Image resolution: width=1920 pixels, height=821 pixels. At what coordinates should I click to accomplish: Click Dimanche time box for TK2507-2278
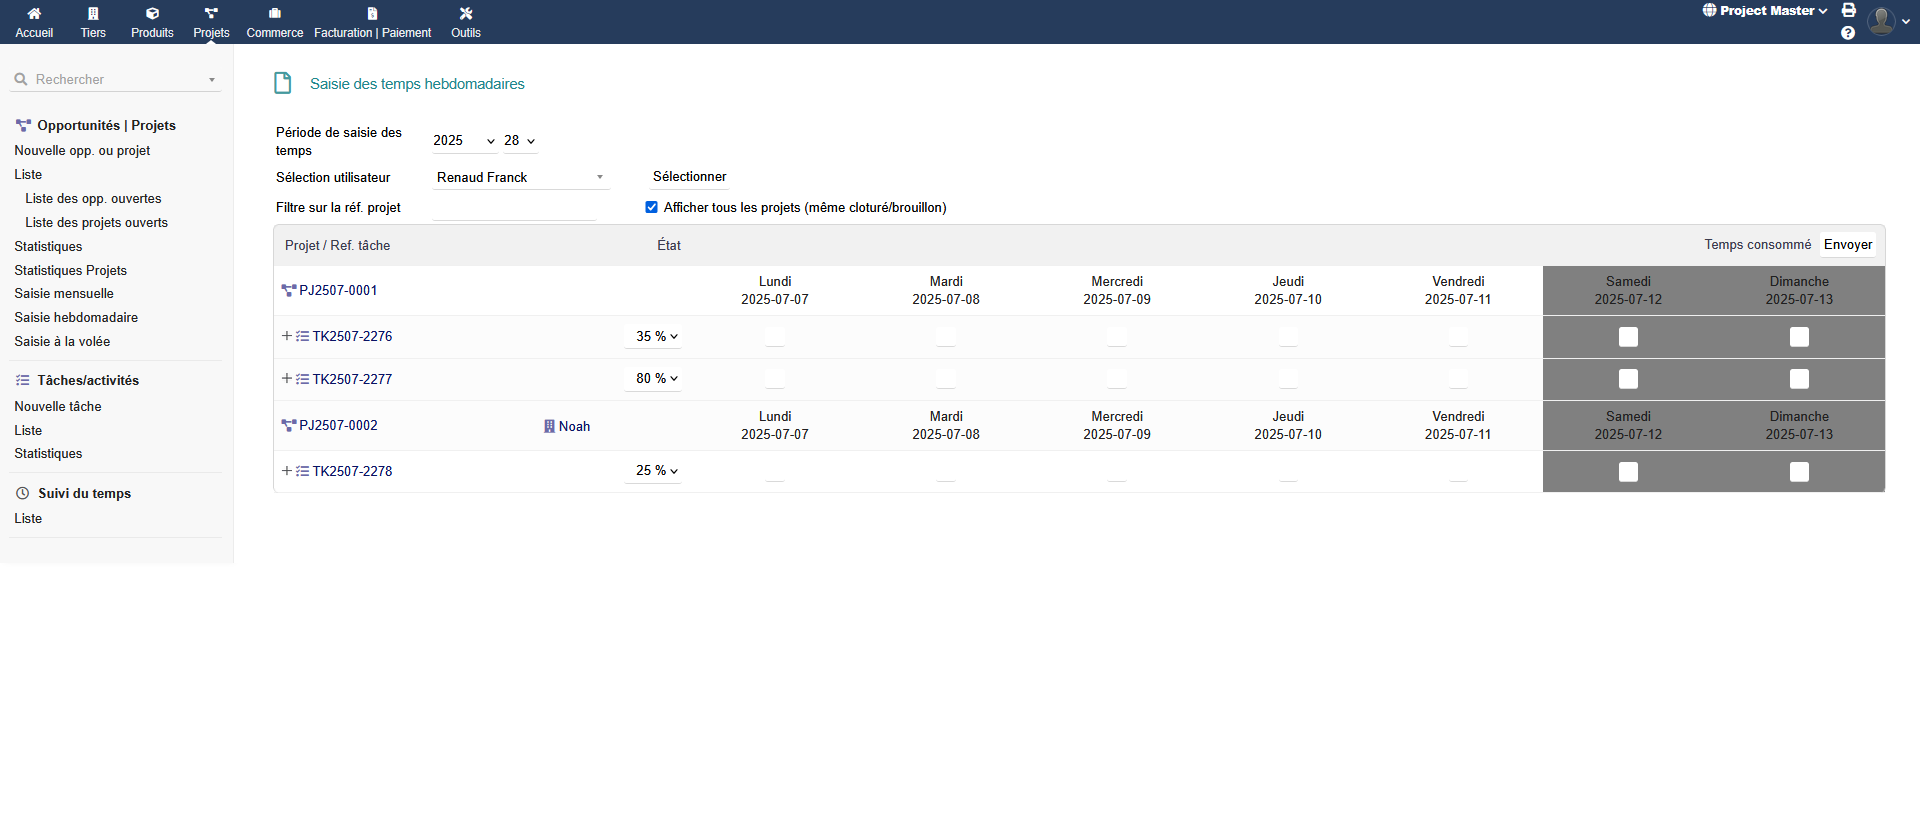[1799, 472]
